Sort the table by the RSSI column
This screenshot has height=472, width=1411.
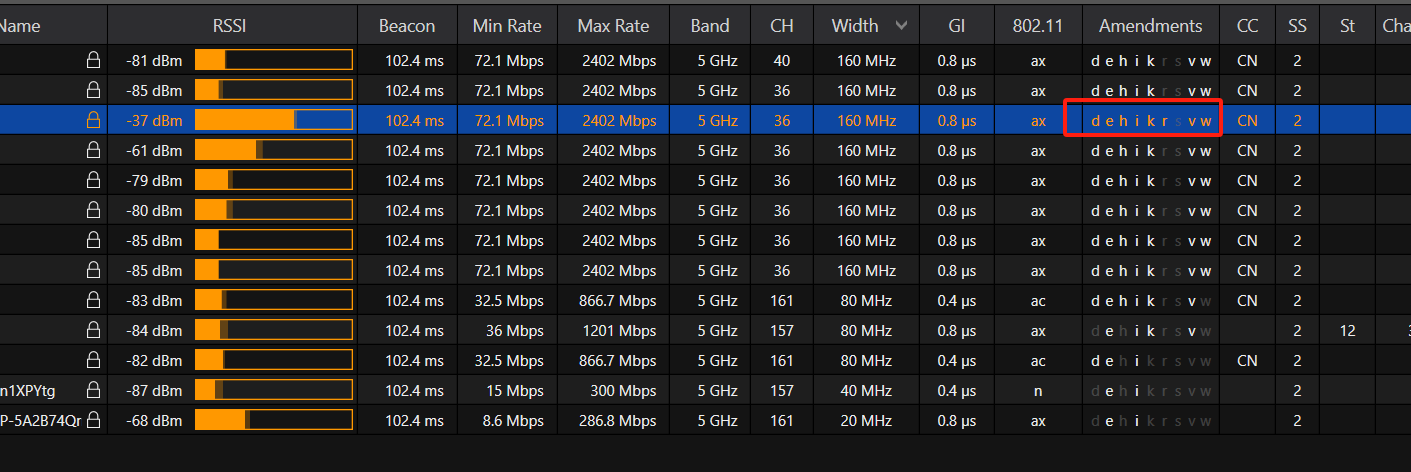[x=236, y=26]
